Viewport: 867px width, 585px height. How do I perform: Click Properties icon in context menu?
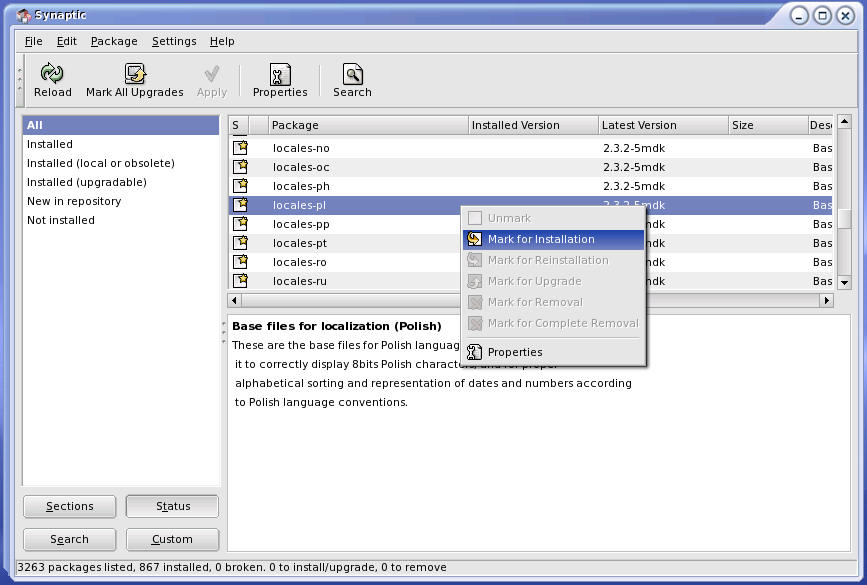474,352
